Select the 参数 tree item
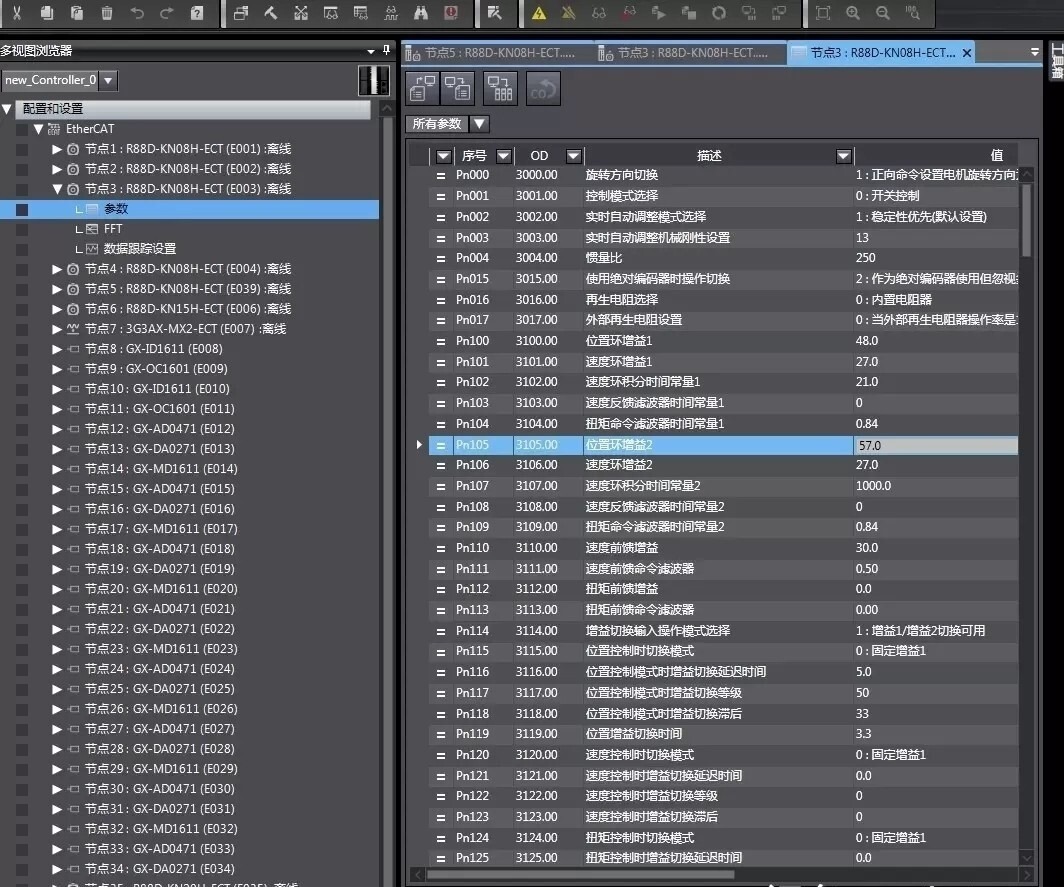Image resolution: width=1064 pixels, height=887 pixels. [x=116, y=209]
